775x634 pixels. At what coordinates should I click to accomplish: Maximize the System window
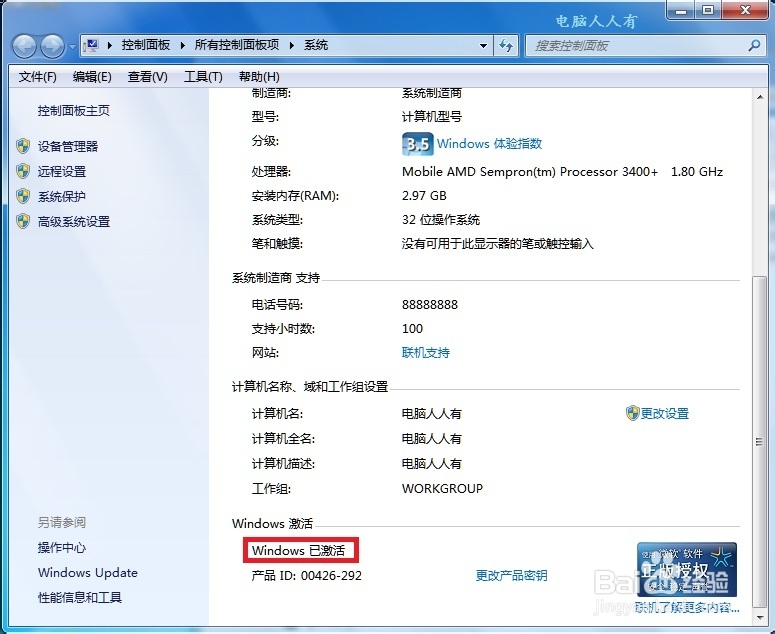pyautogui.click(x=708, y=10)
